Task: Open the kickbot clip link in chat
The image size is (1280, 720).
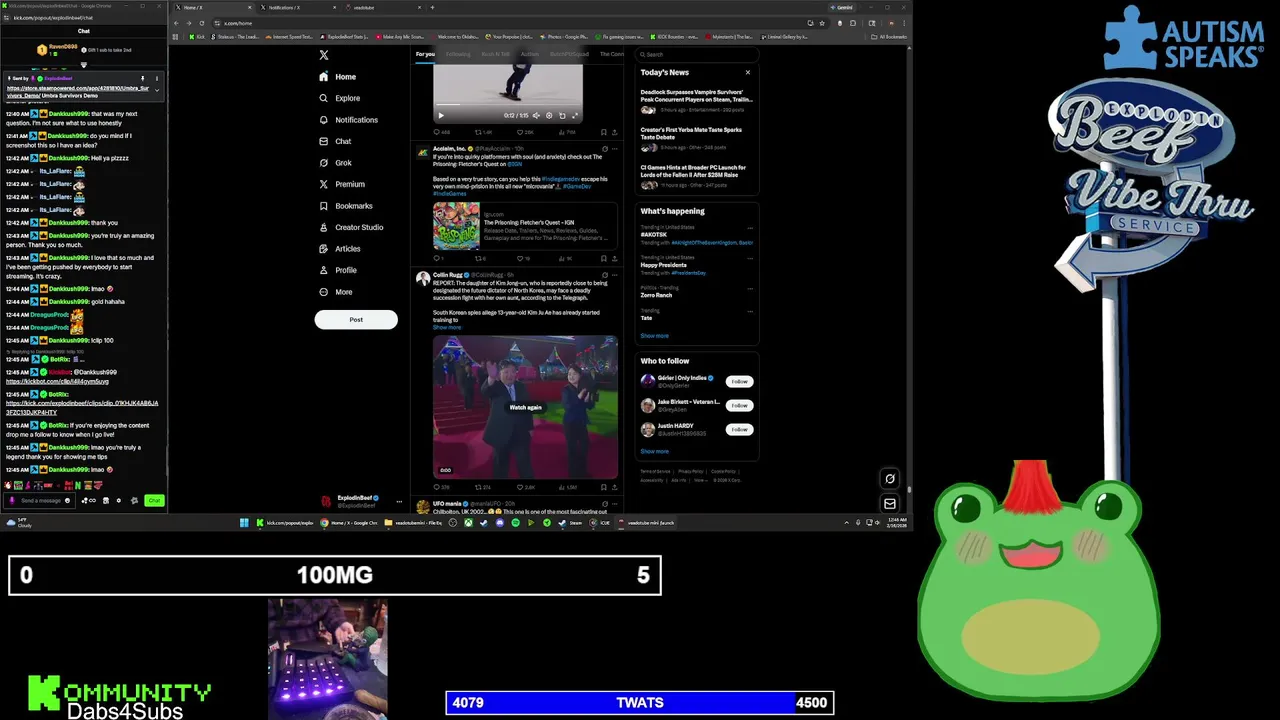Action: point(57,381)
